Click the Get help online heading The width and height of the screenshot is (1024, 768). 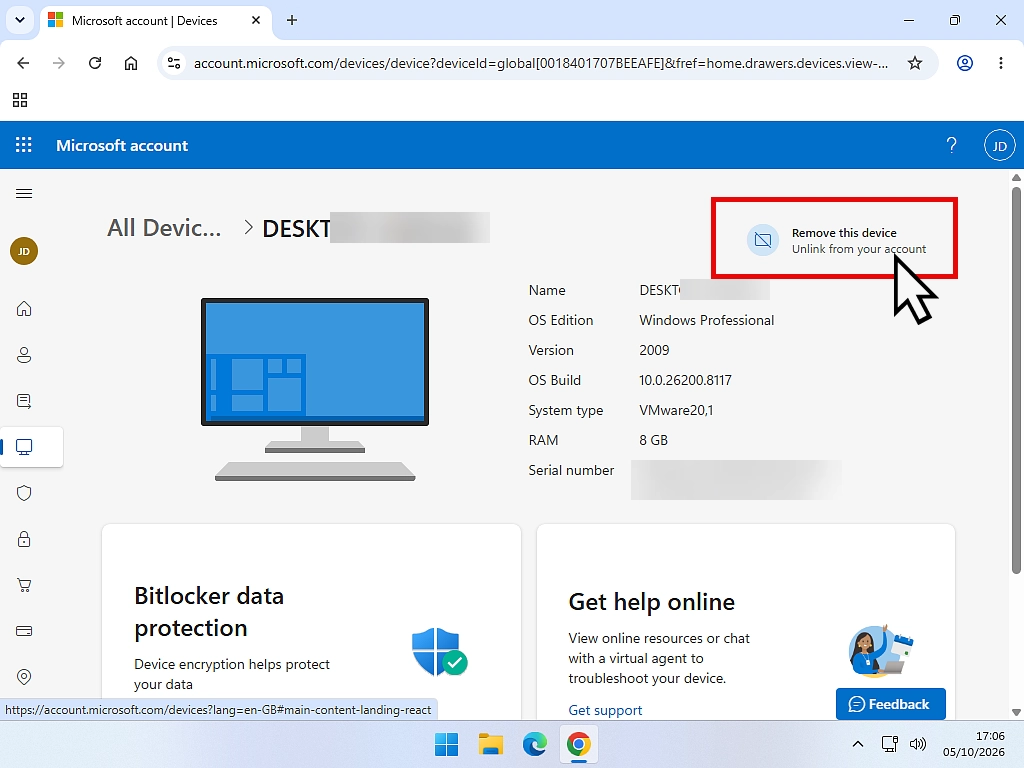(651, 601)
